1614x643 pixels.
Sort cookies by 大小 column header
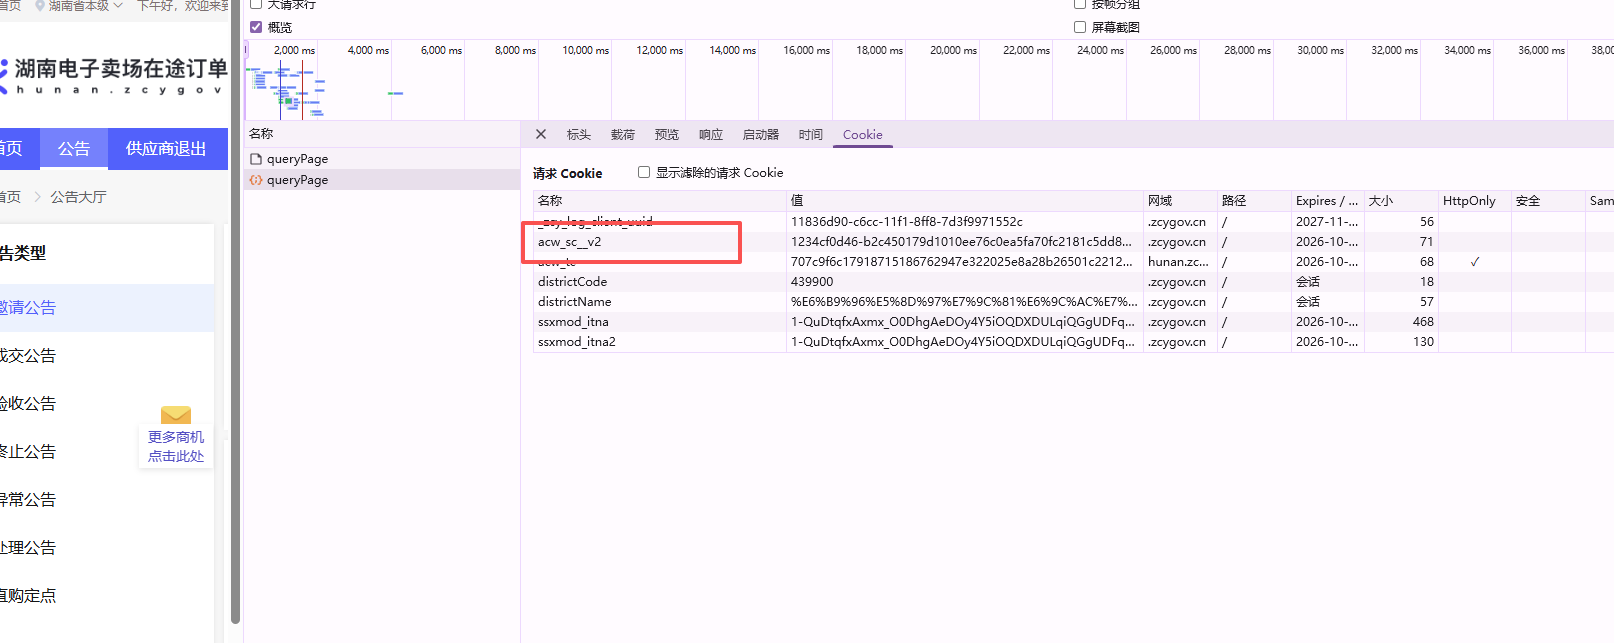(1401, 201)
